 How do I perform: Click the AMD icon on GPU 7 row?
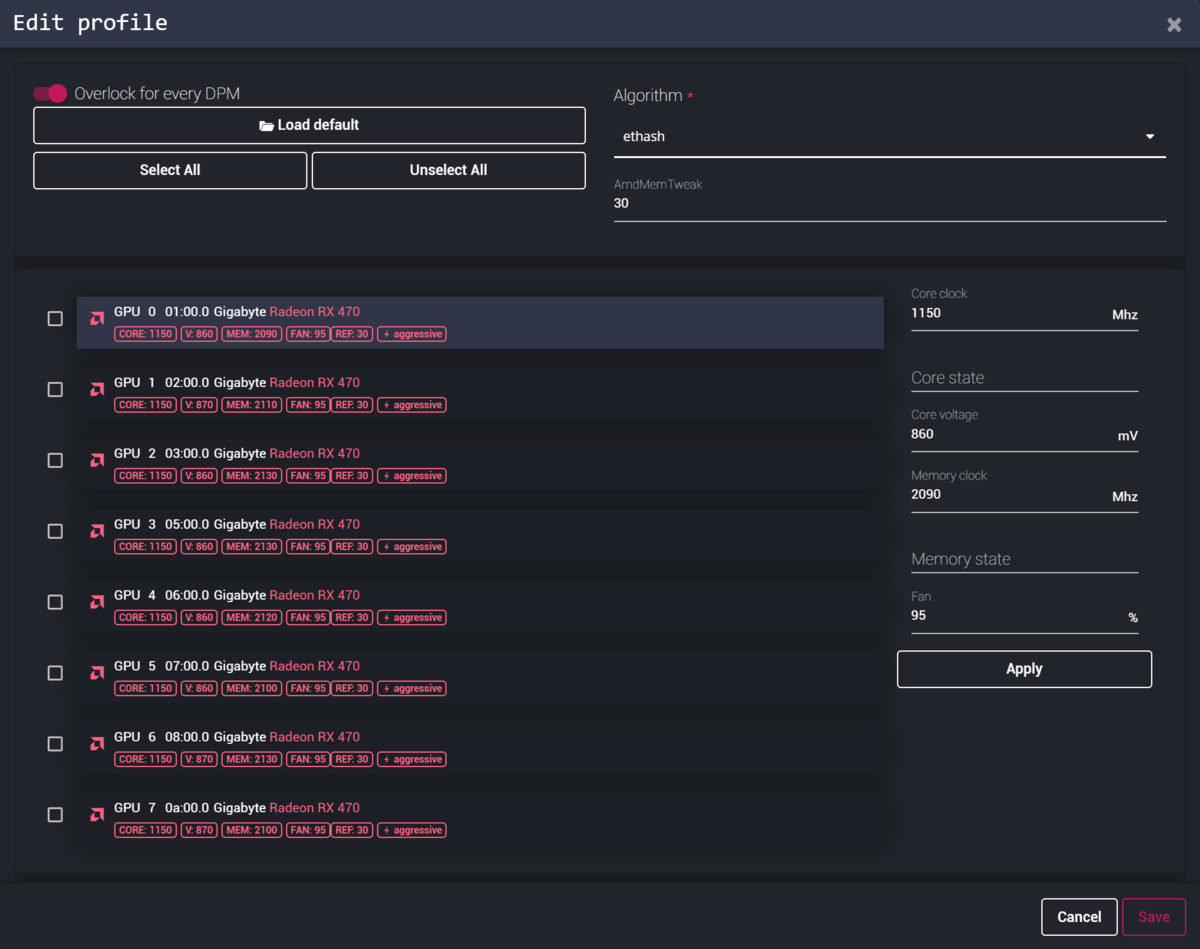(x=97, y=816)
